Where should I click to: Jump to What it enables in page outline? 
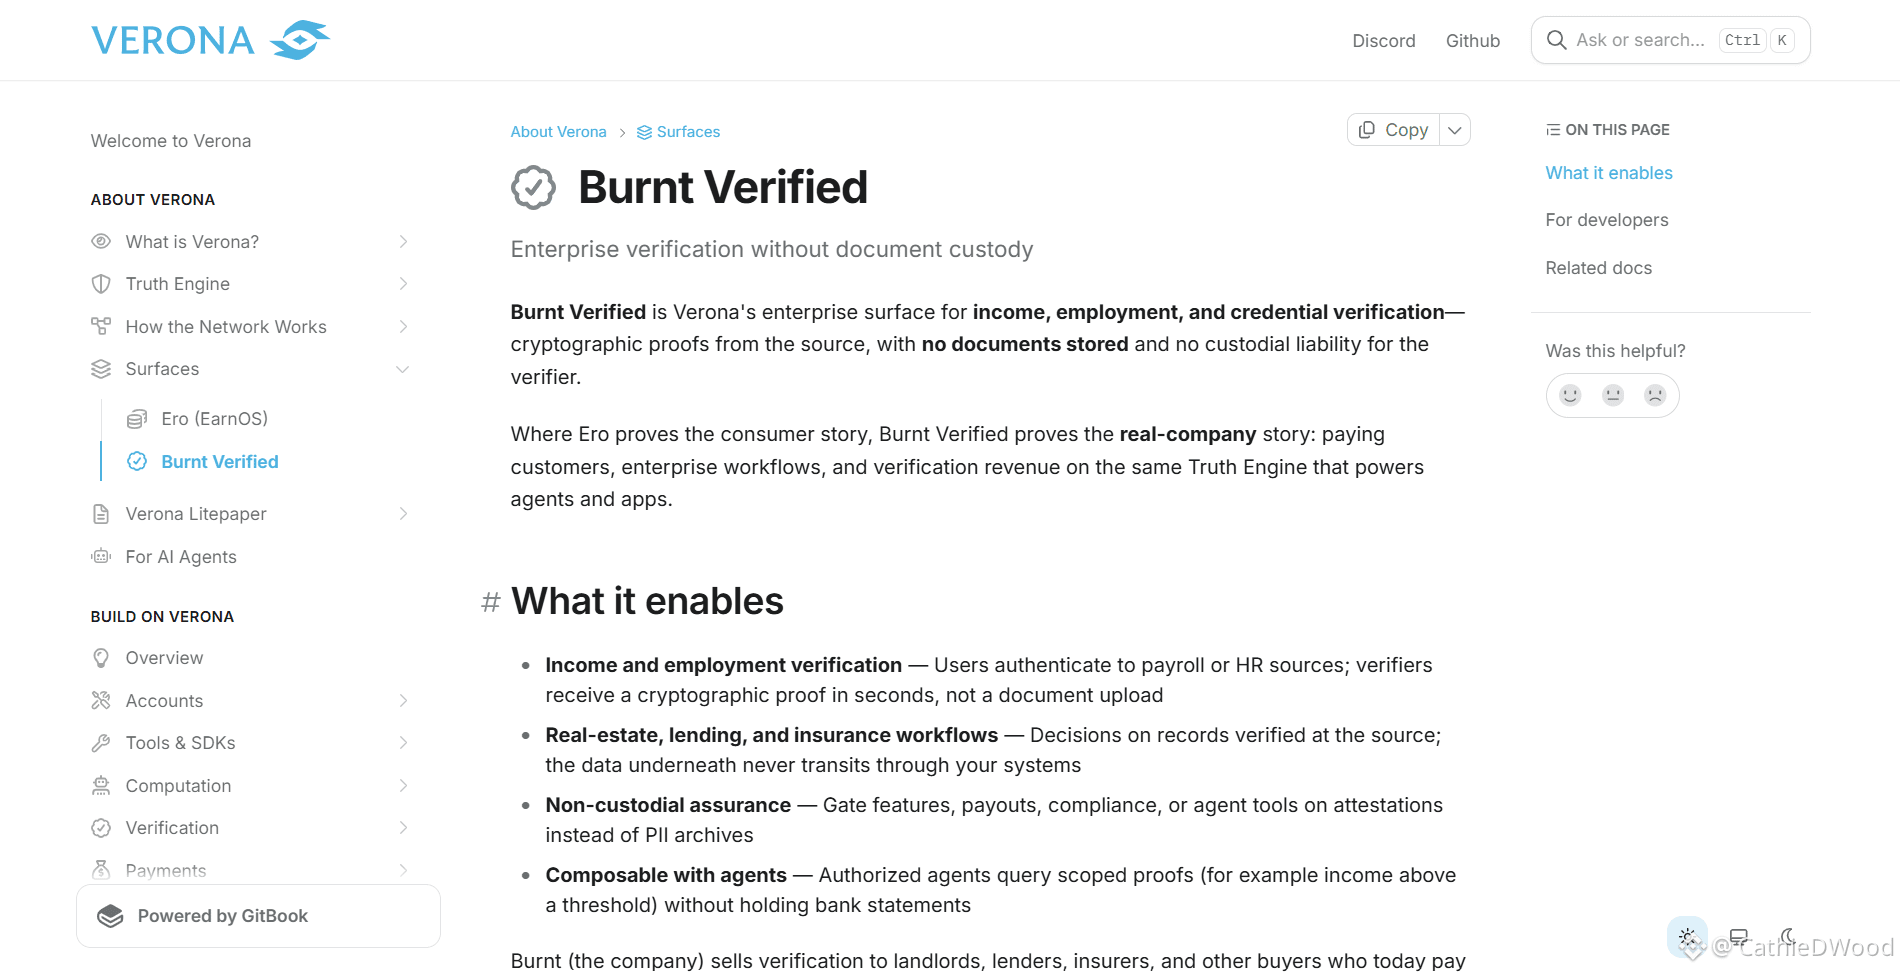(x=1609, y=173)
